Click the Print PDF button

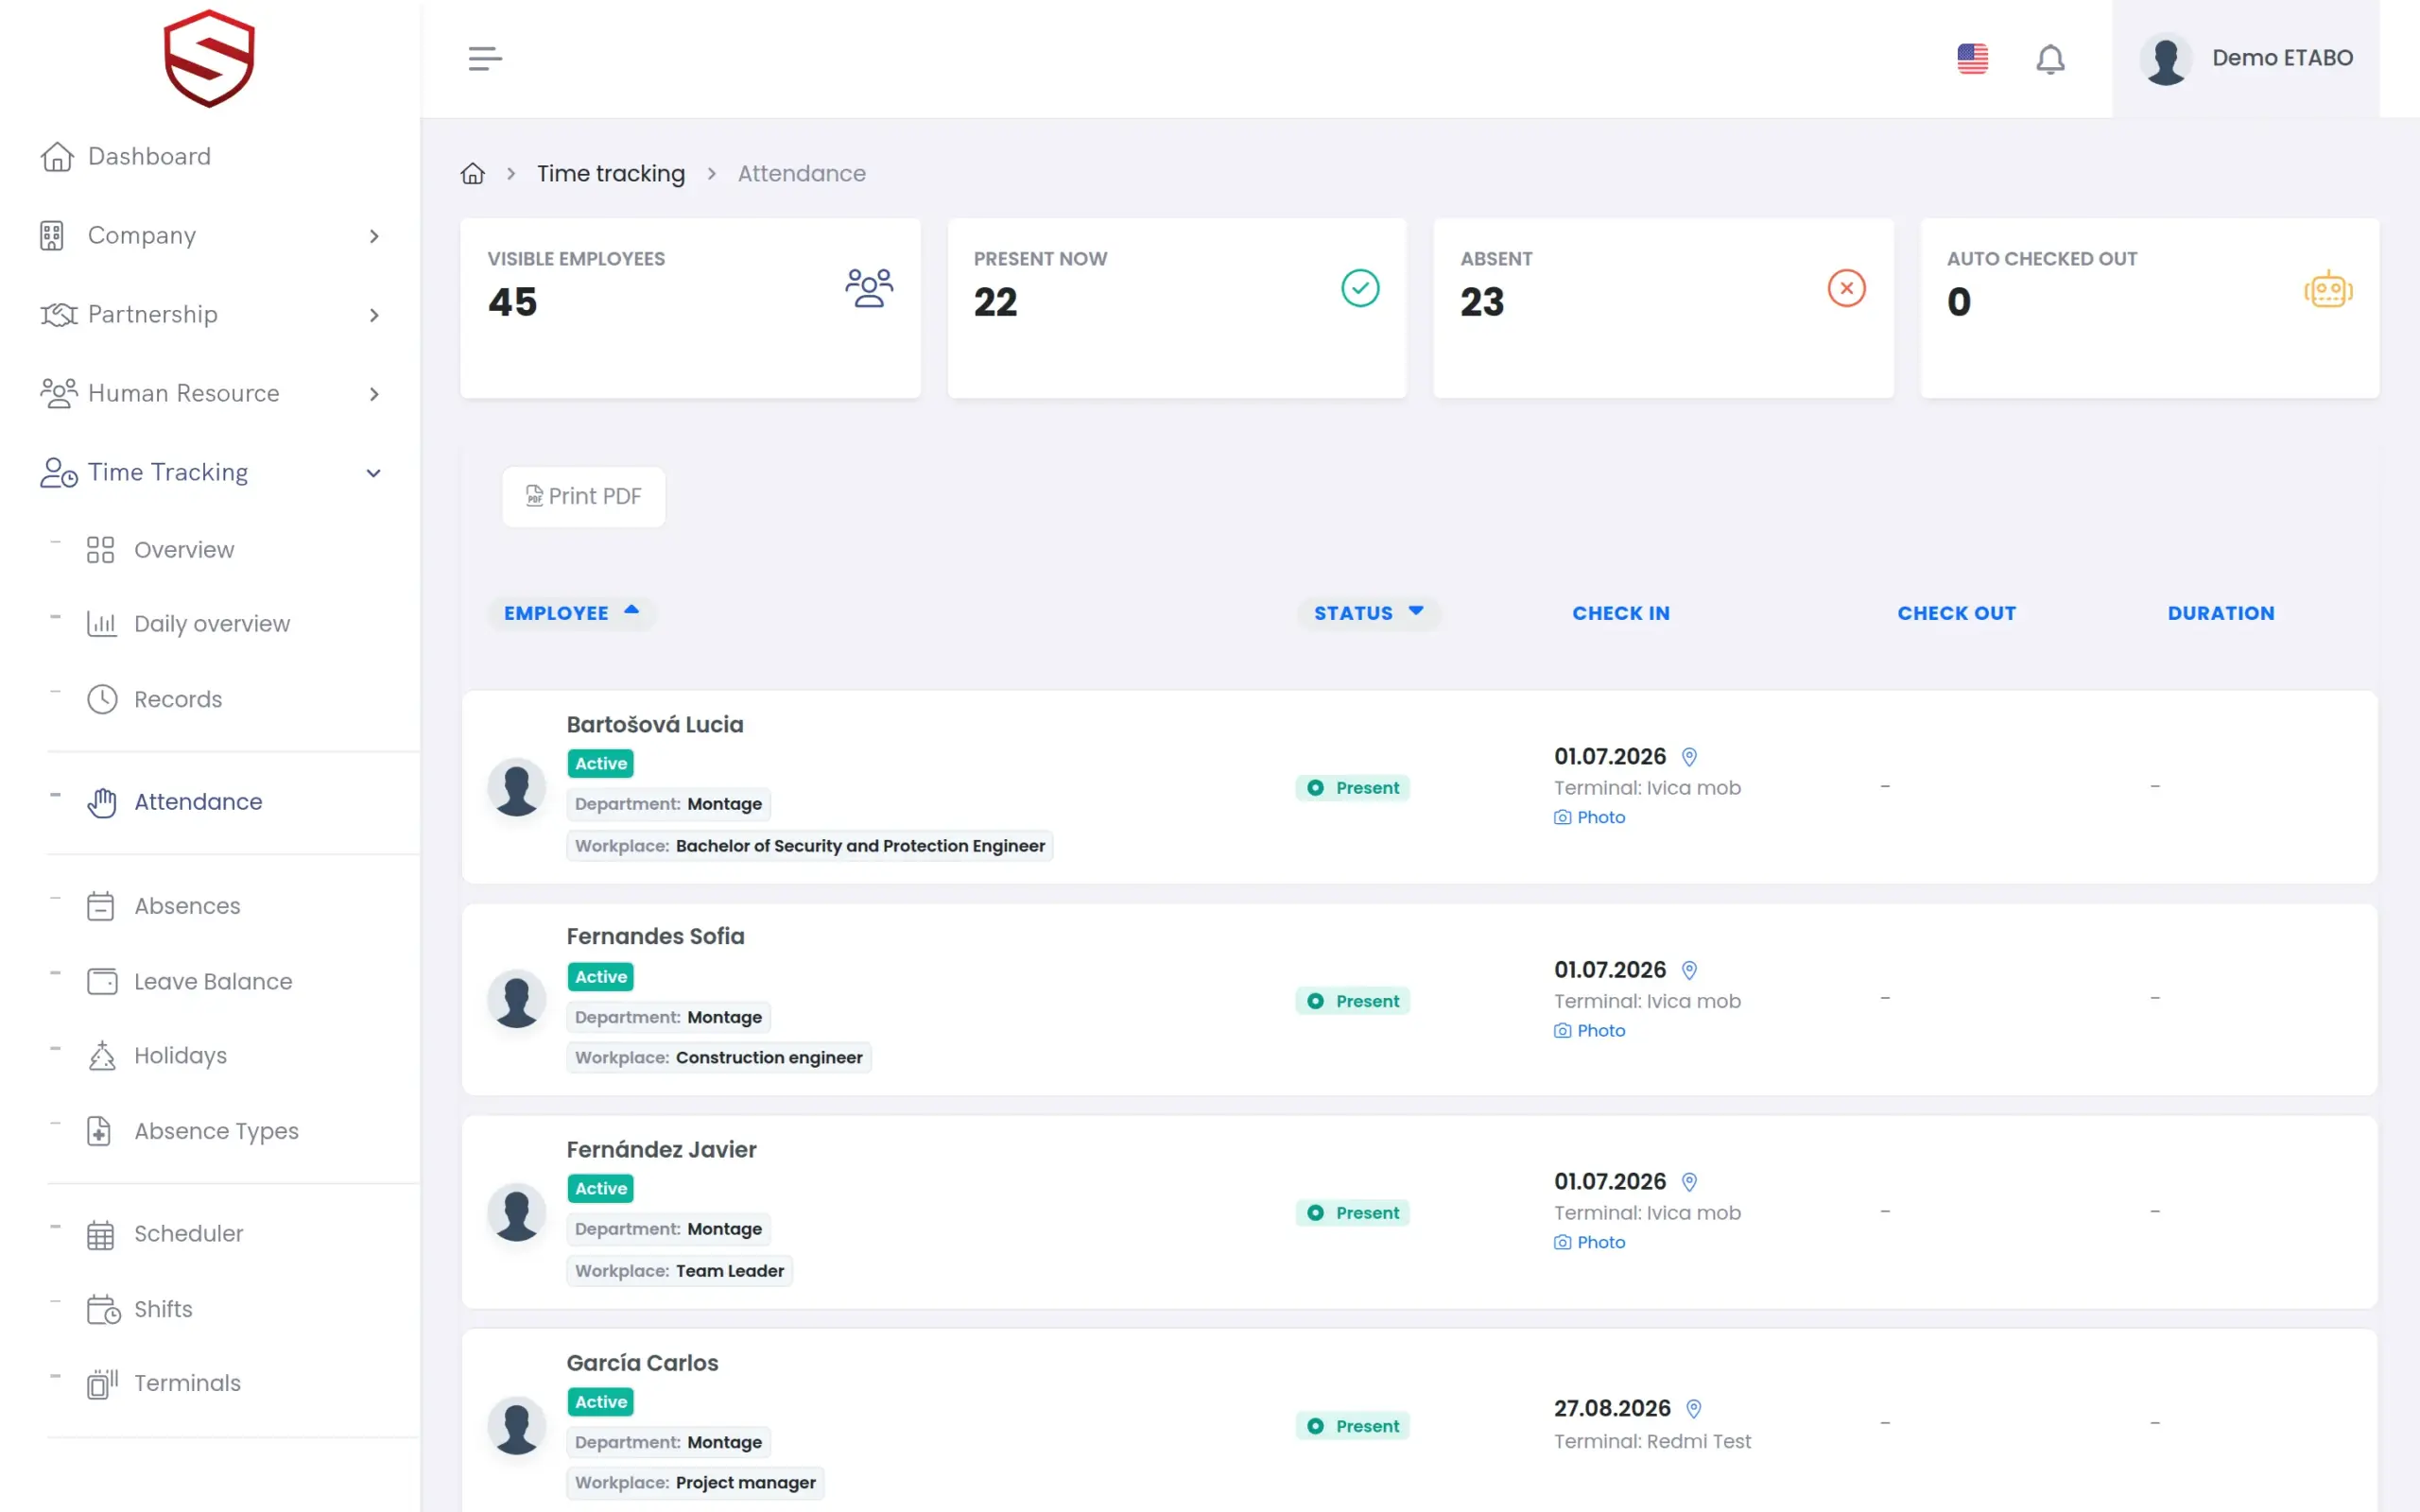click(x=584, y=497)
